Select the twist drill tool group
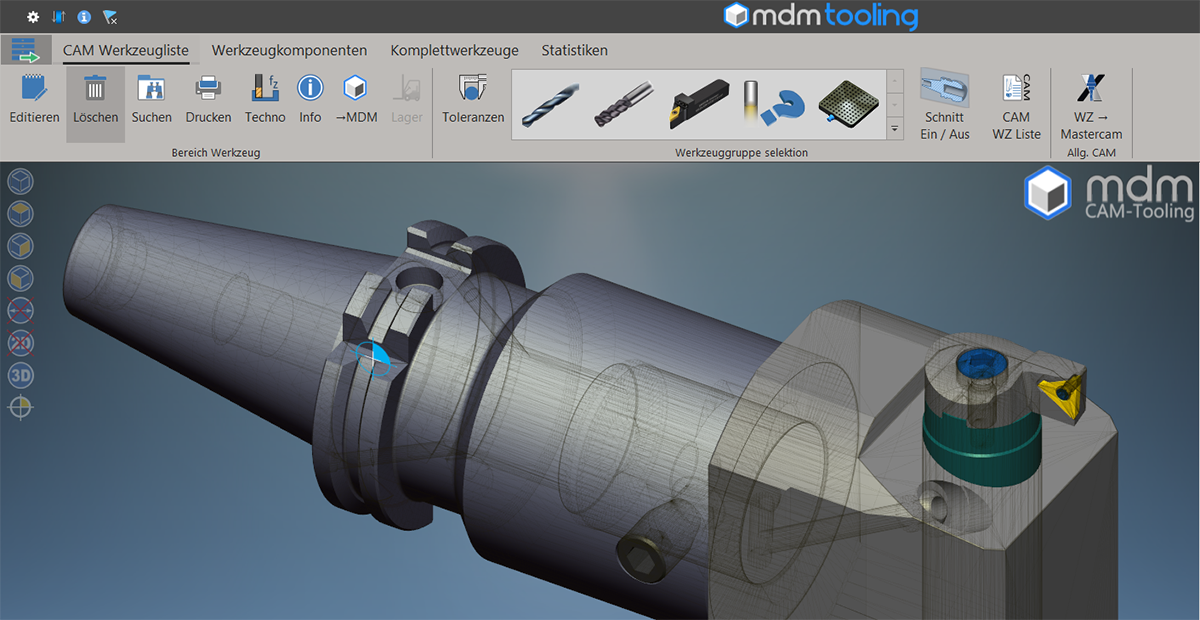Screen dimensions: 1200x620 (x=549, y=102)
